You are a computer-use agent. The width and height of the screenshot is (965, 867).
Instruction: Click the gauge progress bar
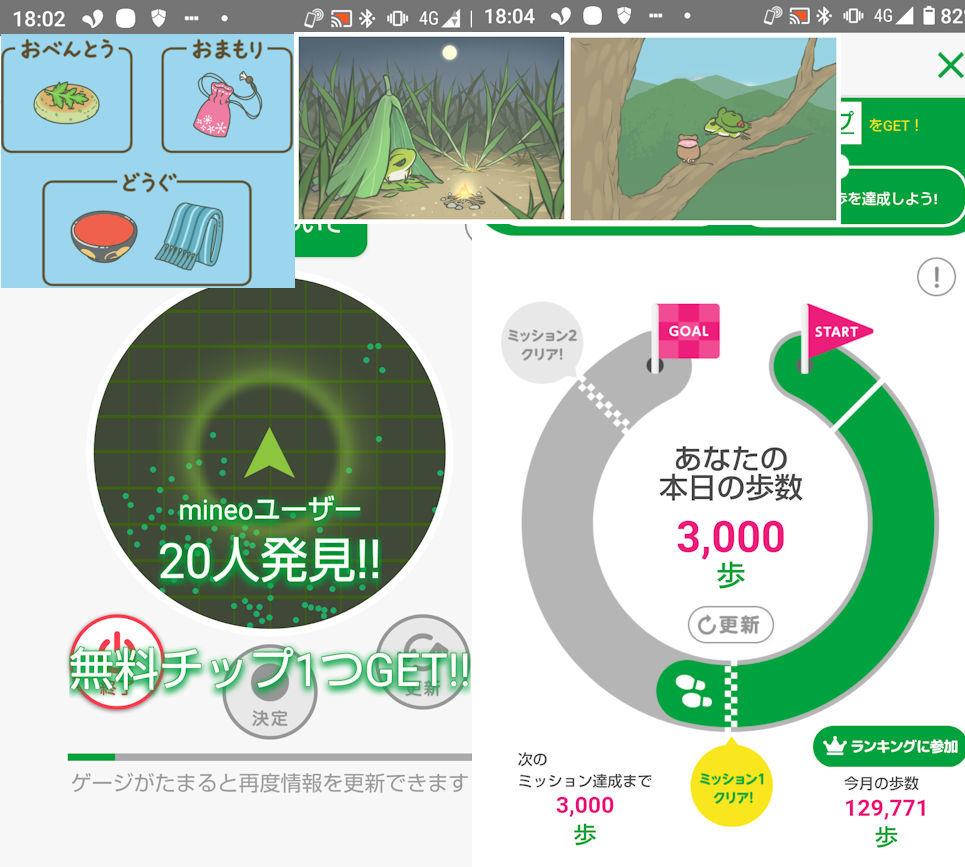(x=269, y=756)
